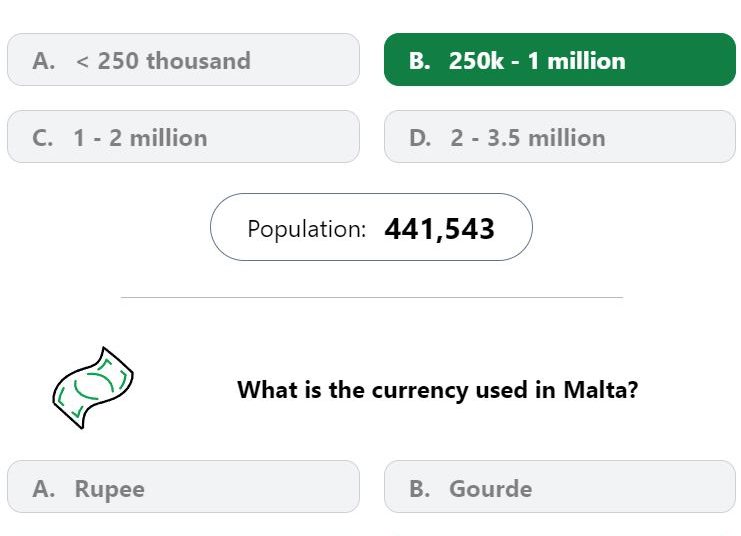Click the "A." letter beside Rupee
Image resolution: width=741 pixels, height=536 pixels.
pos(43,489)
